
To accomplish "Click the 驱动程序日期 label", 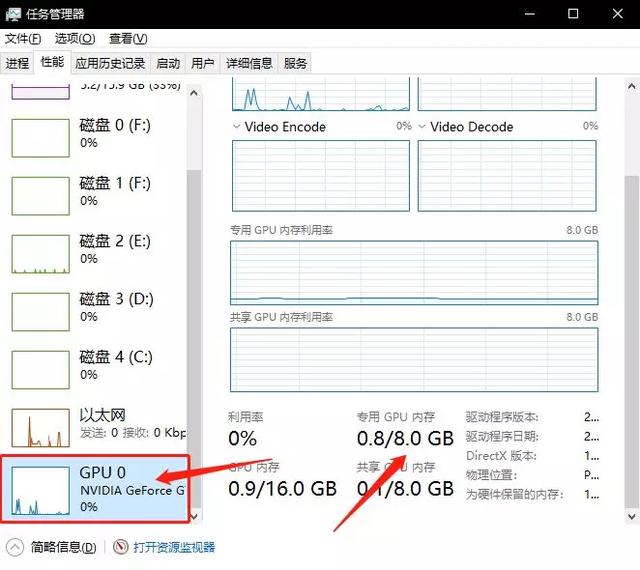I will 502,436.
